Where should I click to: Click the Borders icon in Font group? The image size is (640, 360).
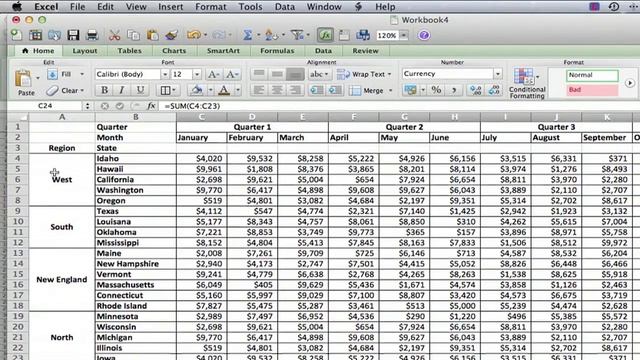165,90
